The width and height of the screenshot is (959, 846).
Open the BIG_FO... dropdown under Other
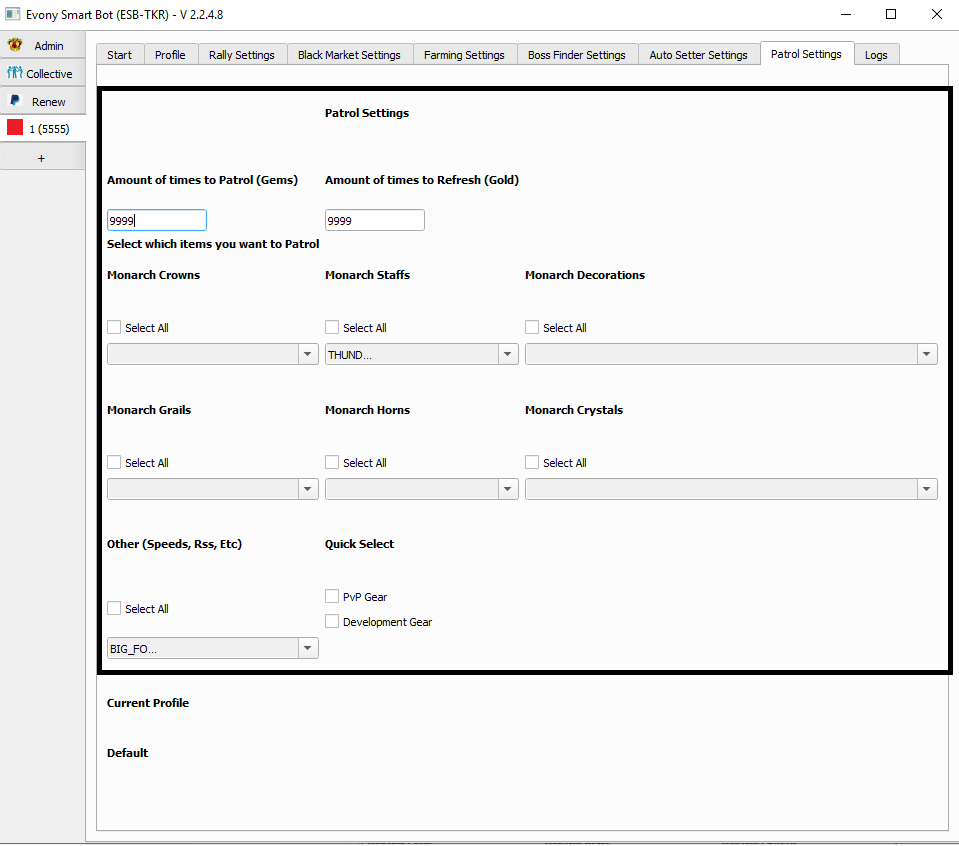pyautogui.click(x=212, y=649)
